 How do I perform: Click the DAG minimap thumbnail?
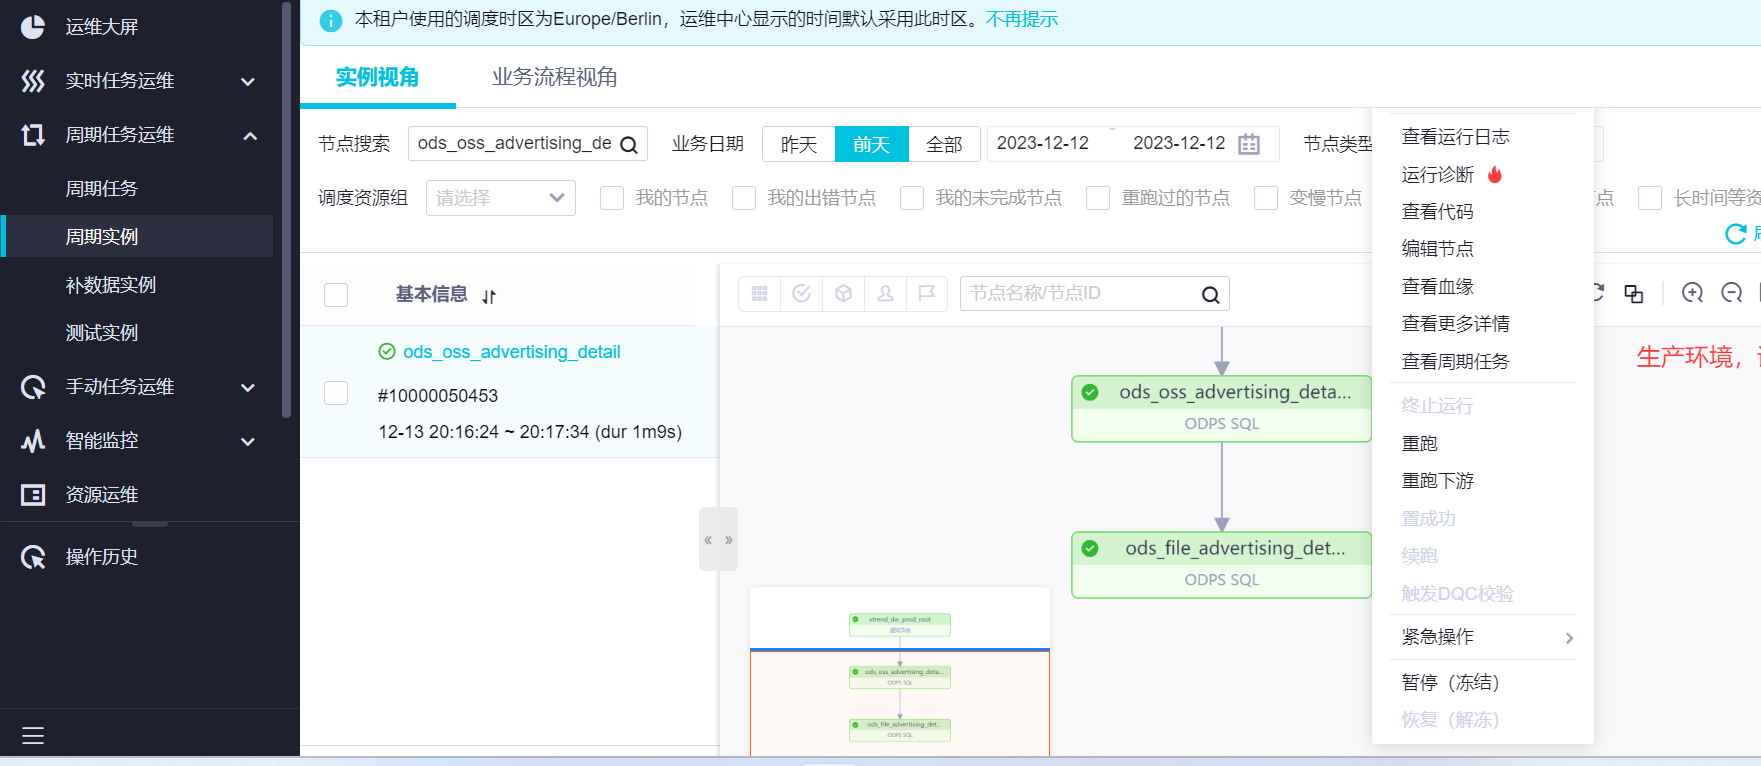tap(900, 672)
